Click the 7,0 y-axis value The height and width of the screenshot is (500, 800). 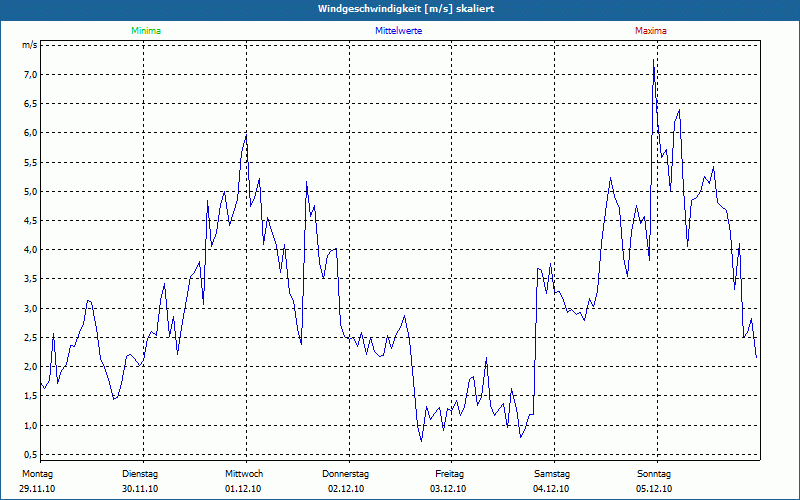[31, 74]
